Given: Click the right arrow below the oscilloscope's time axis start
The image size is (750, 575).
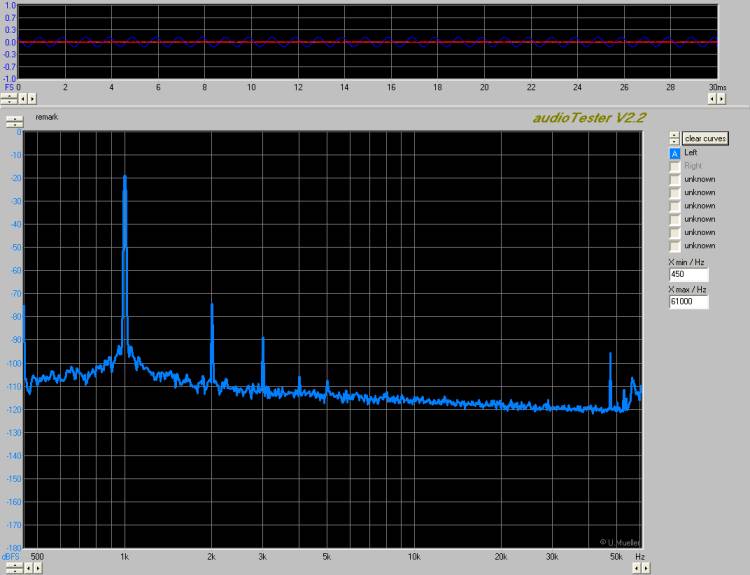Looking at the screenshot, I should pos(34,99).
